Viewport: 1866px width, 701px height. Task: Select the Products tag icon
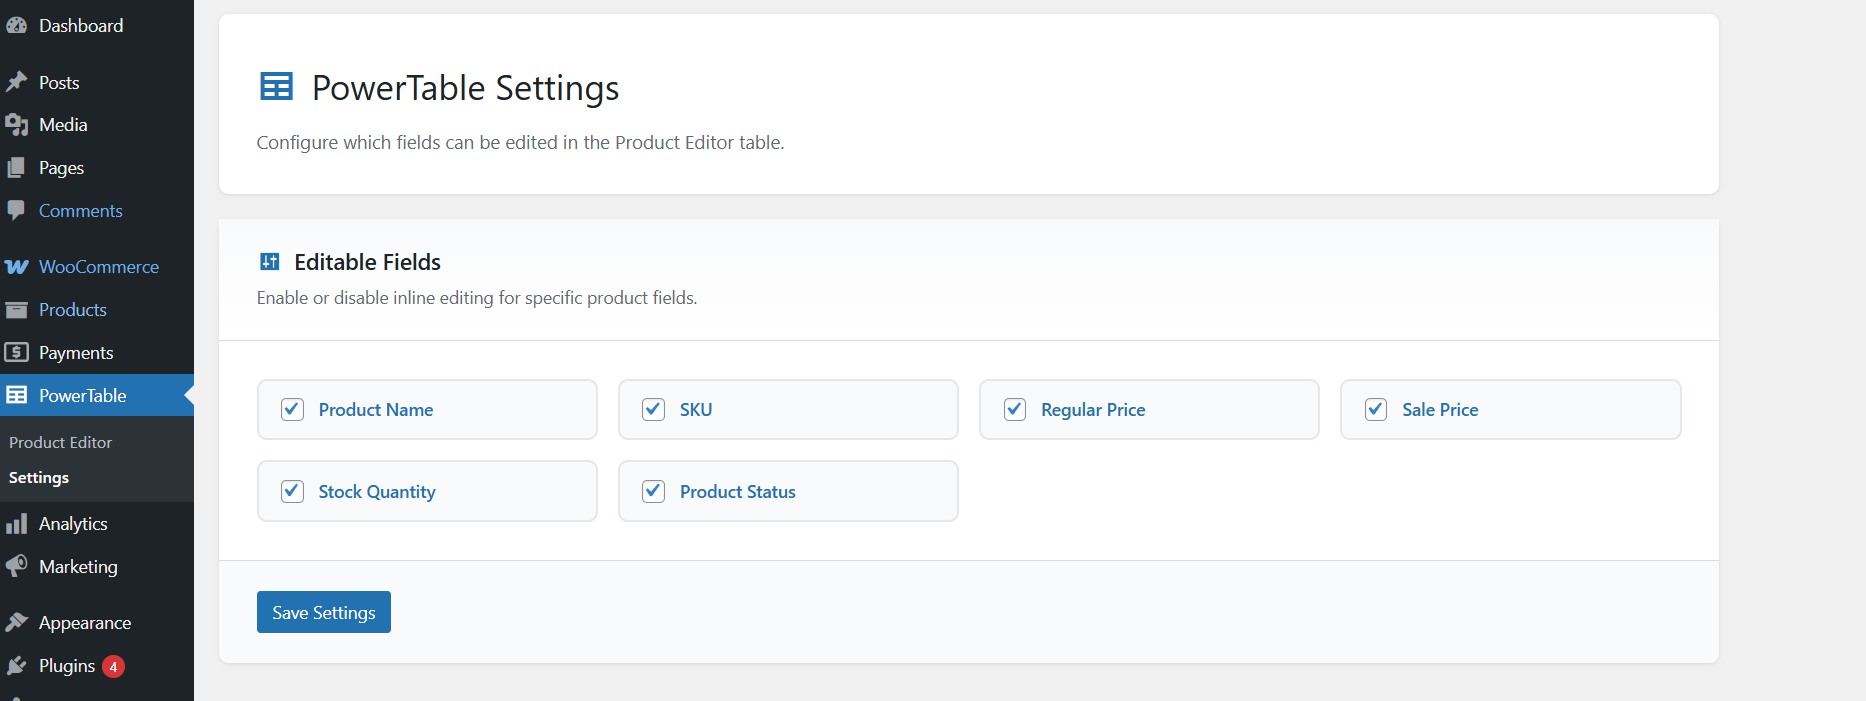pos(17,309)
